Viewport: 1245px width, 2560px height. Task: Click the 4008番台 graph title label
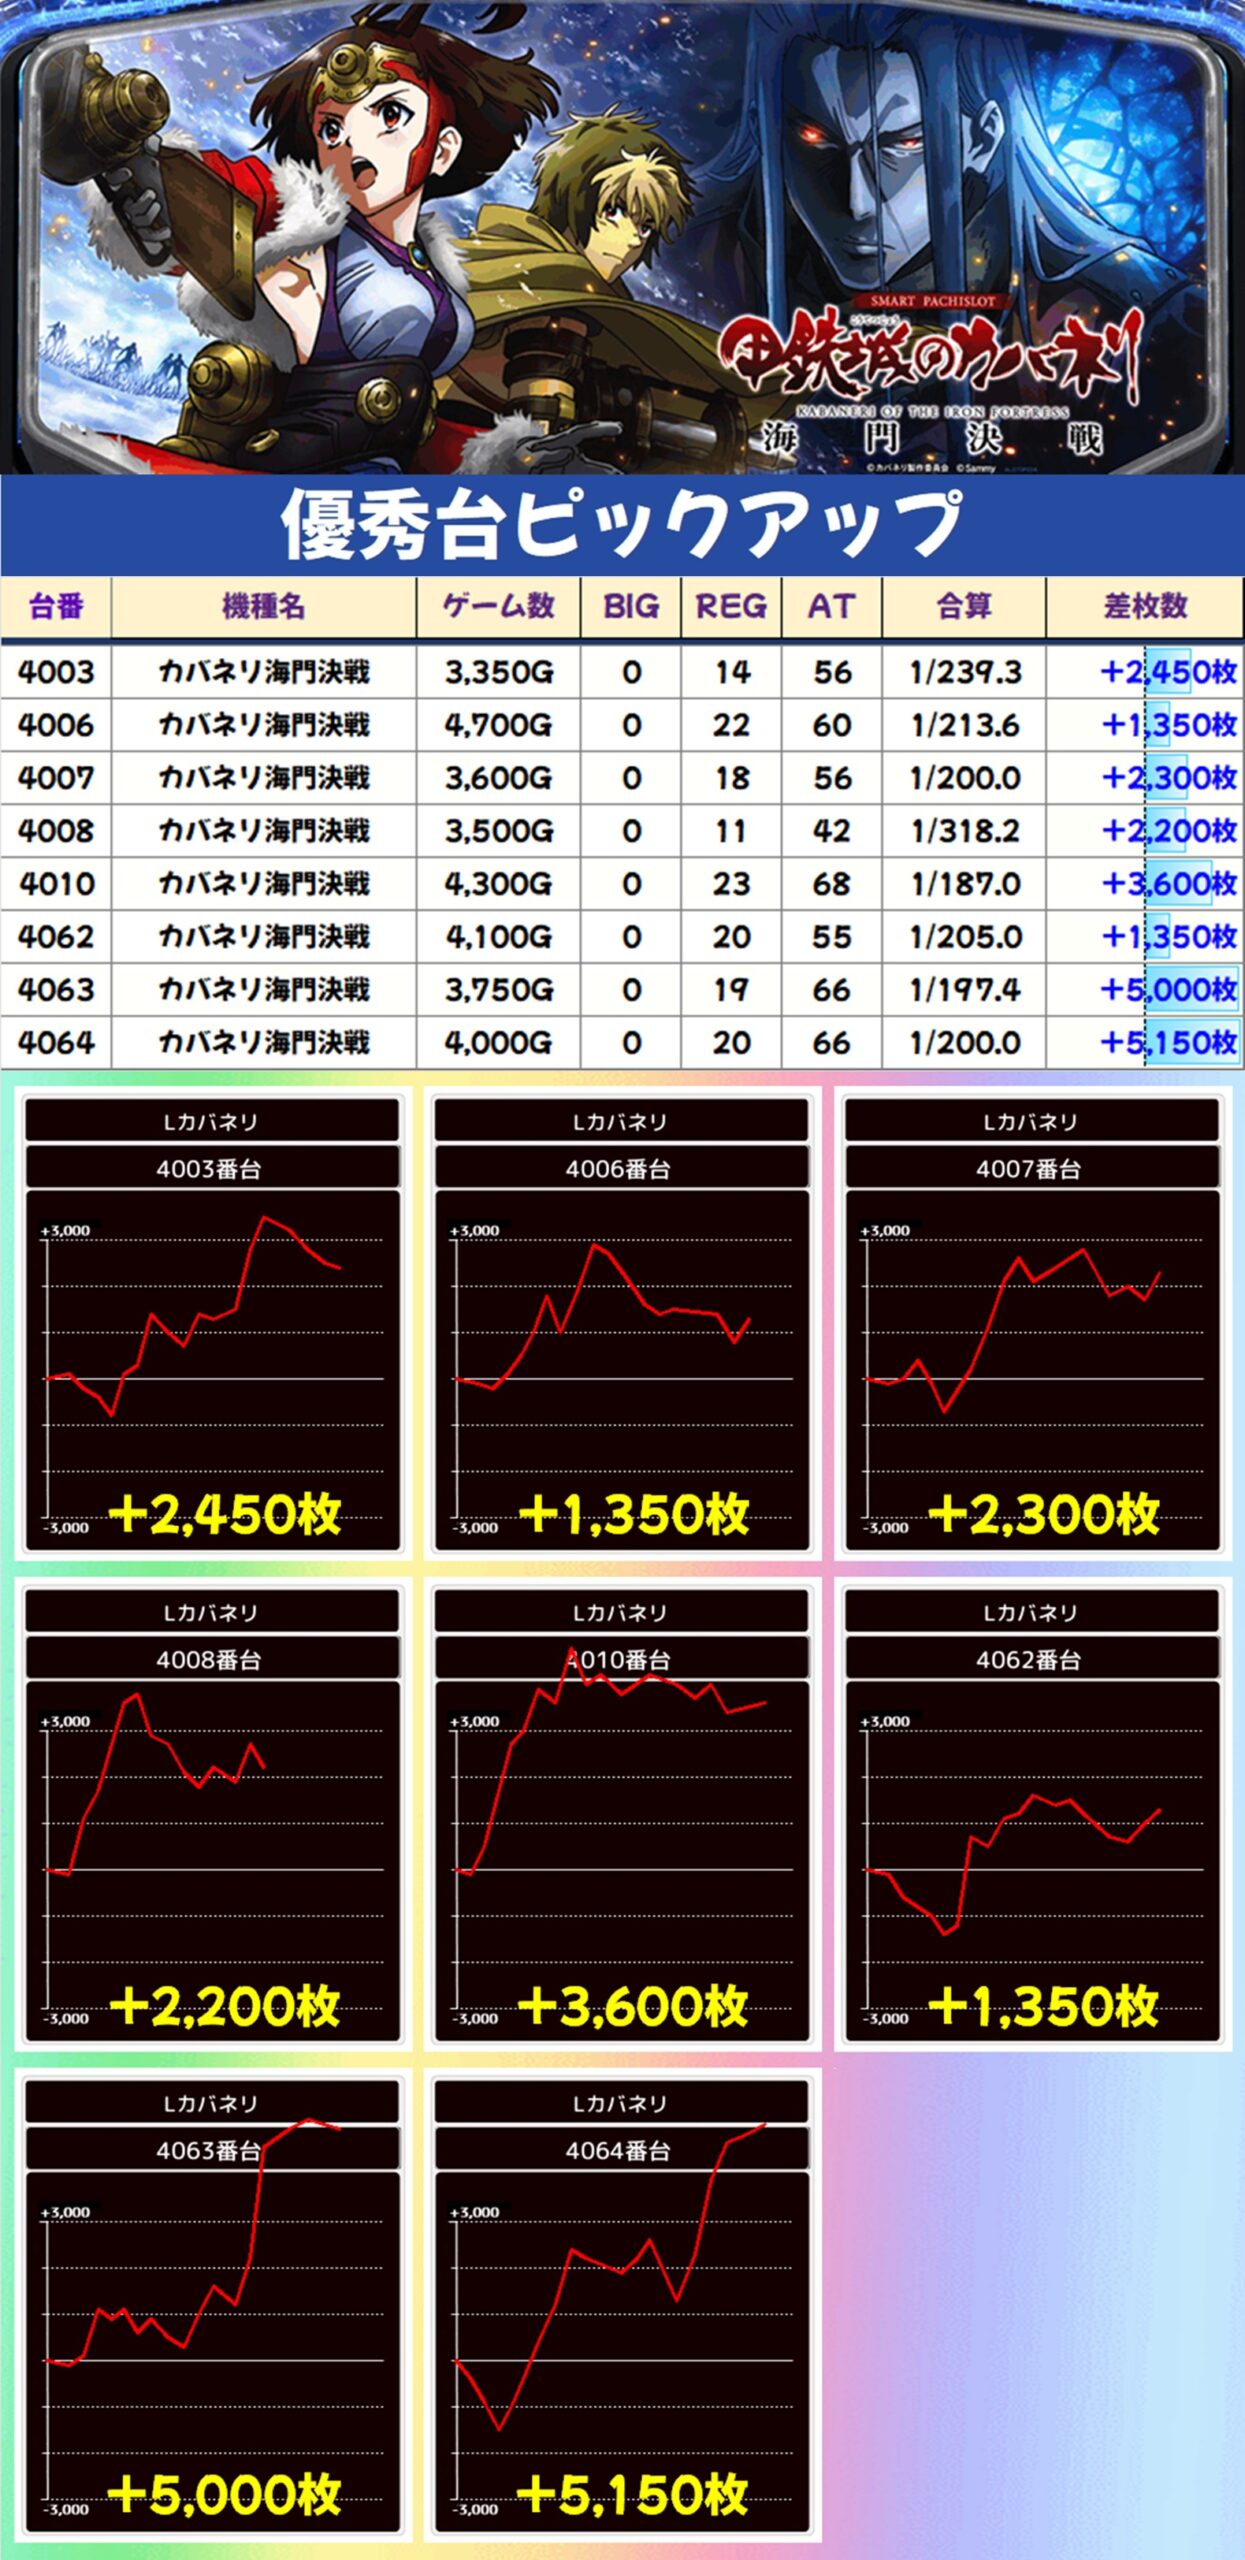pos(212,1659)
